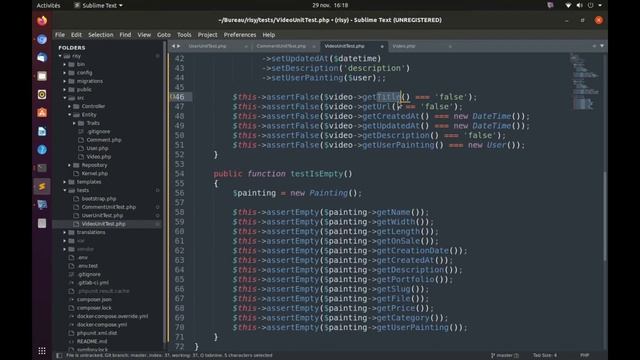Open the Sublime Text app menu in top bar

point(98,5)
